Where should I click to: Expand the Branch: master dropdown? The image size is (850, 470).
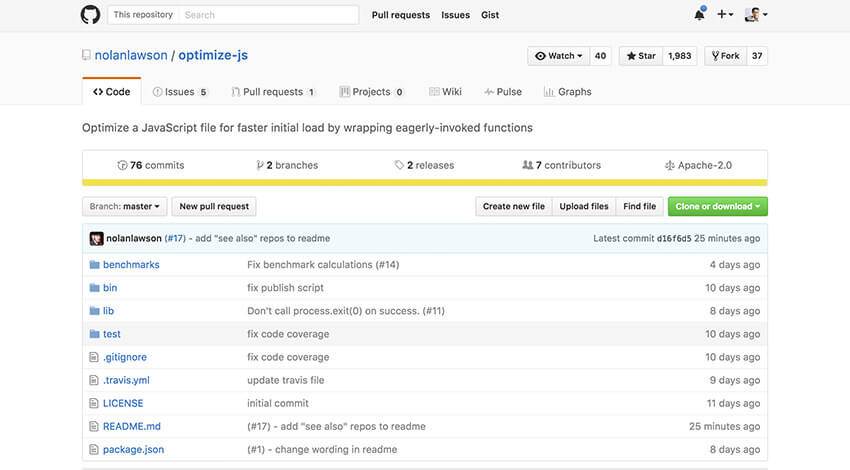pyautogui.click(x=125, y=207)
